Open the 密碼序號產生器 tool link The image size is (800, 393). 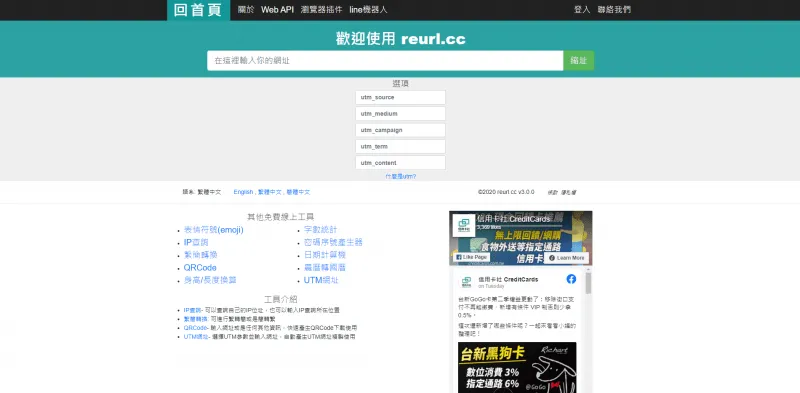(333, 242)
